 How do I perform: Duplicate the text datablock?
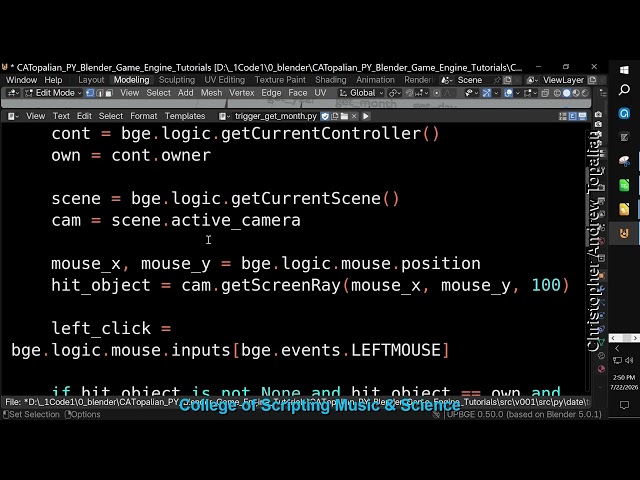pyautogui.click(x=335, y=116)
